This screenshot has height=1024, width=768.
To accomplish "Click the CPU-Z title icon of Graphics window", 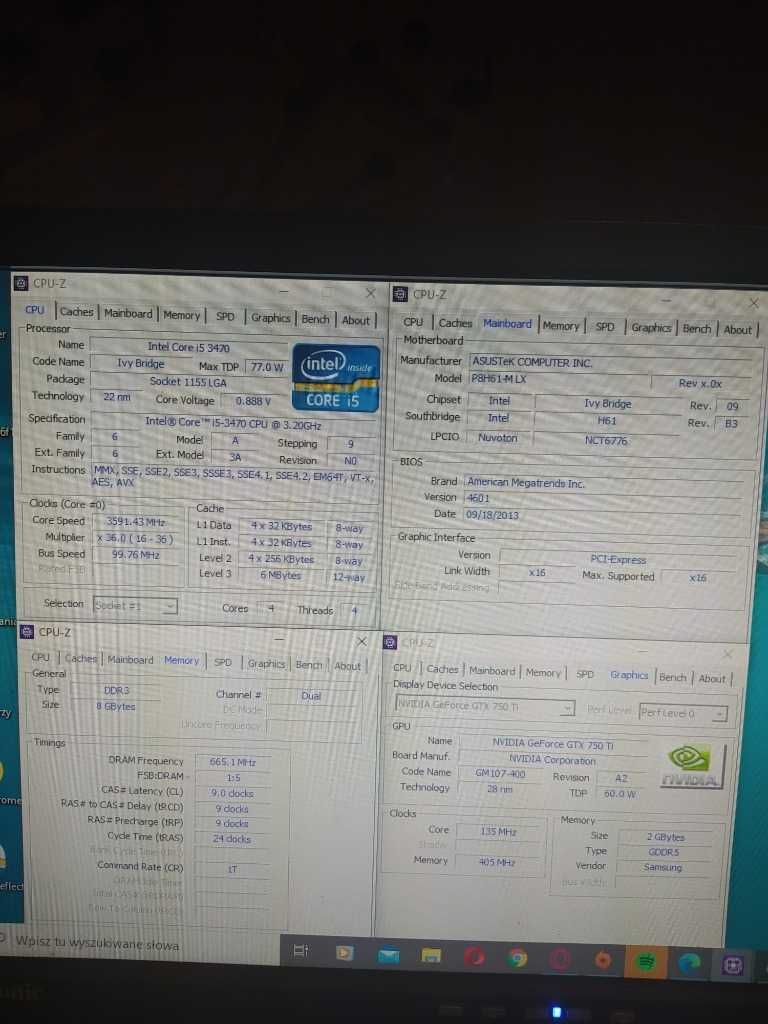I will (x=390, y=642).
